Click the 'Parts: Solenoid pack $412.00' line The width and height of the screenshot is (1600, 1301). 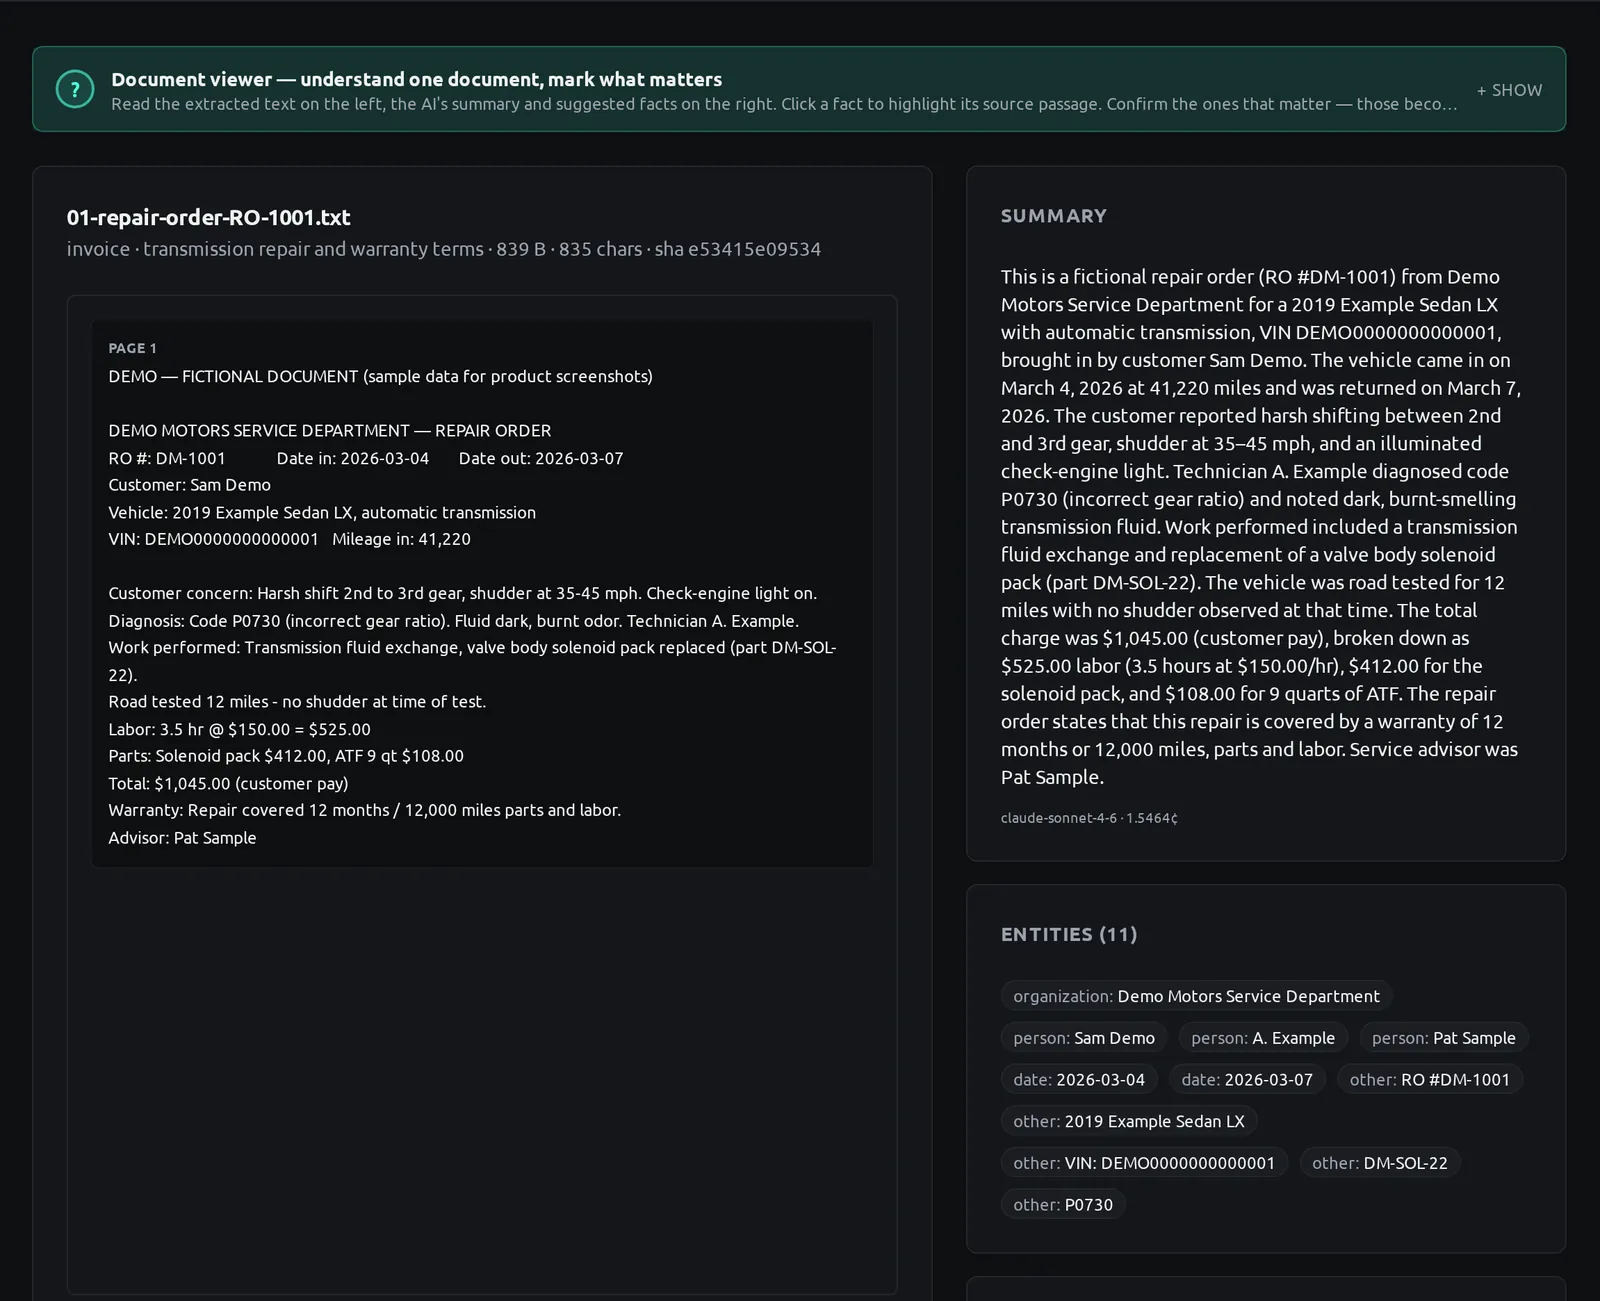tap(286, 756)
